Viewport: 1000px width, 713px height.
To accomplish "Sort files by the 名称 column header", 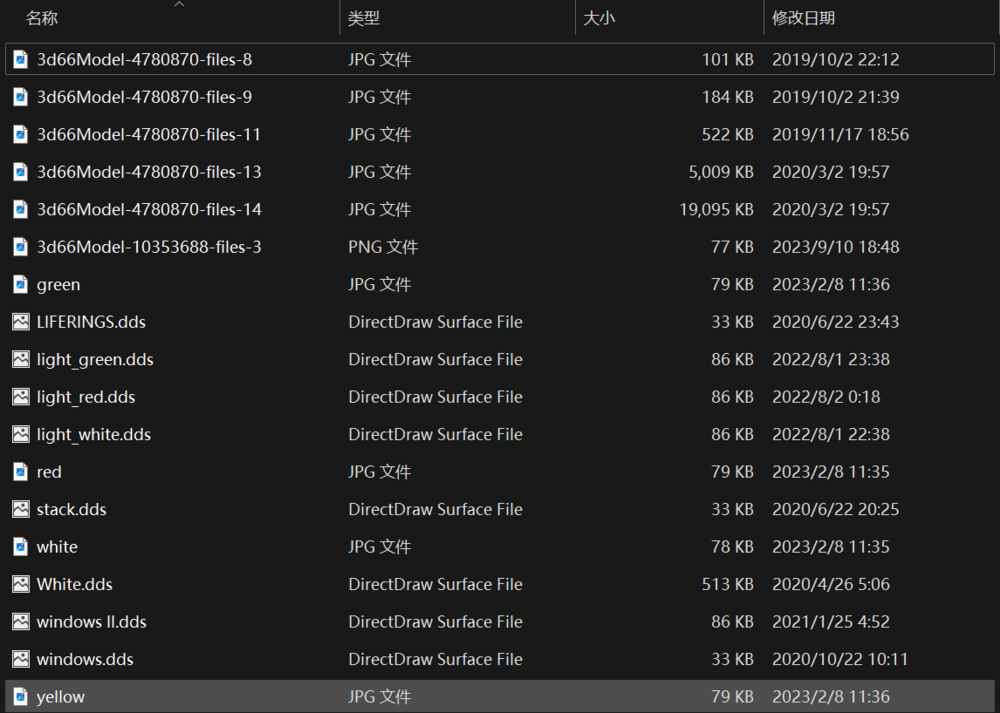I will pyautogui.click(x=42, y=18).
